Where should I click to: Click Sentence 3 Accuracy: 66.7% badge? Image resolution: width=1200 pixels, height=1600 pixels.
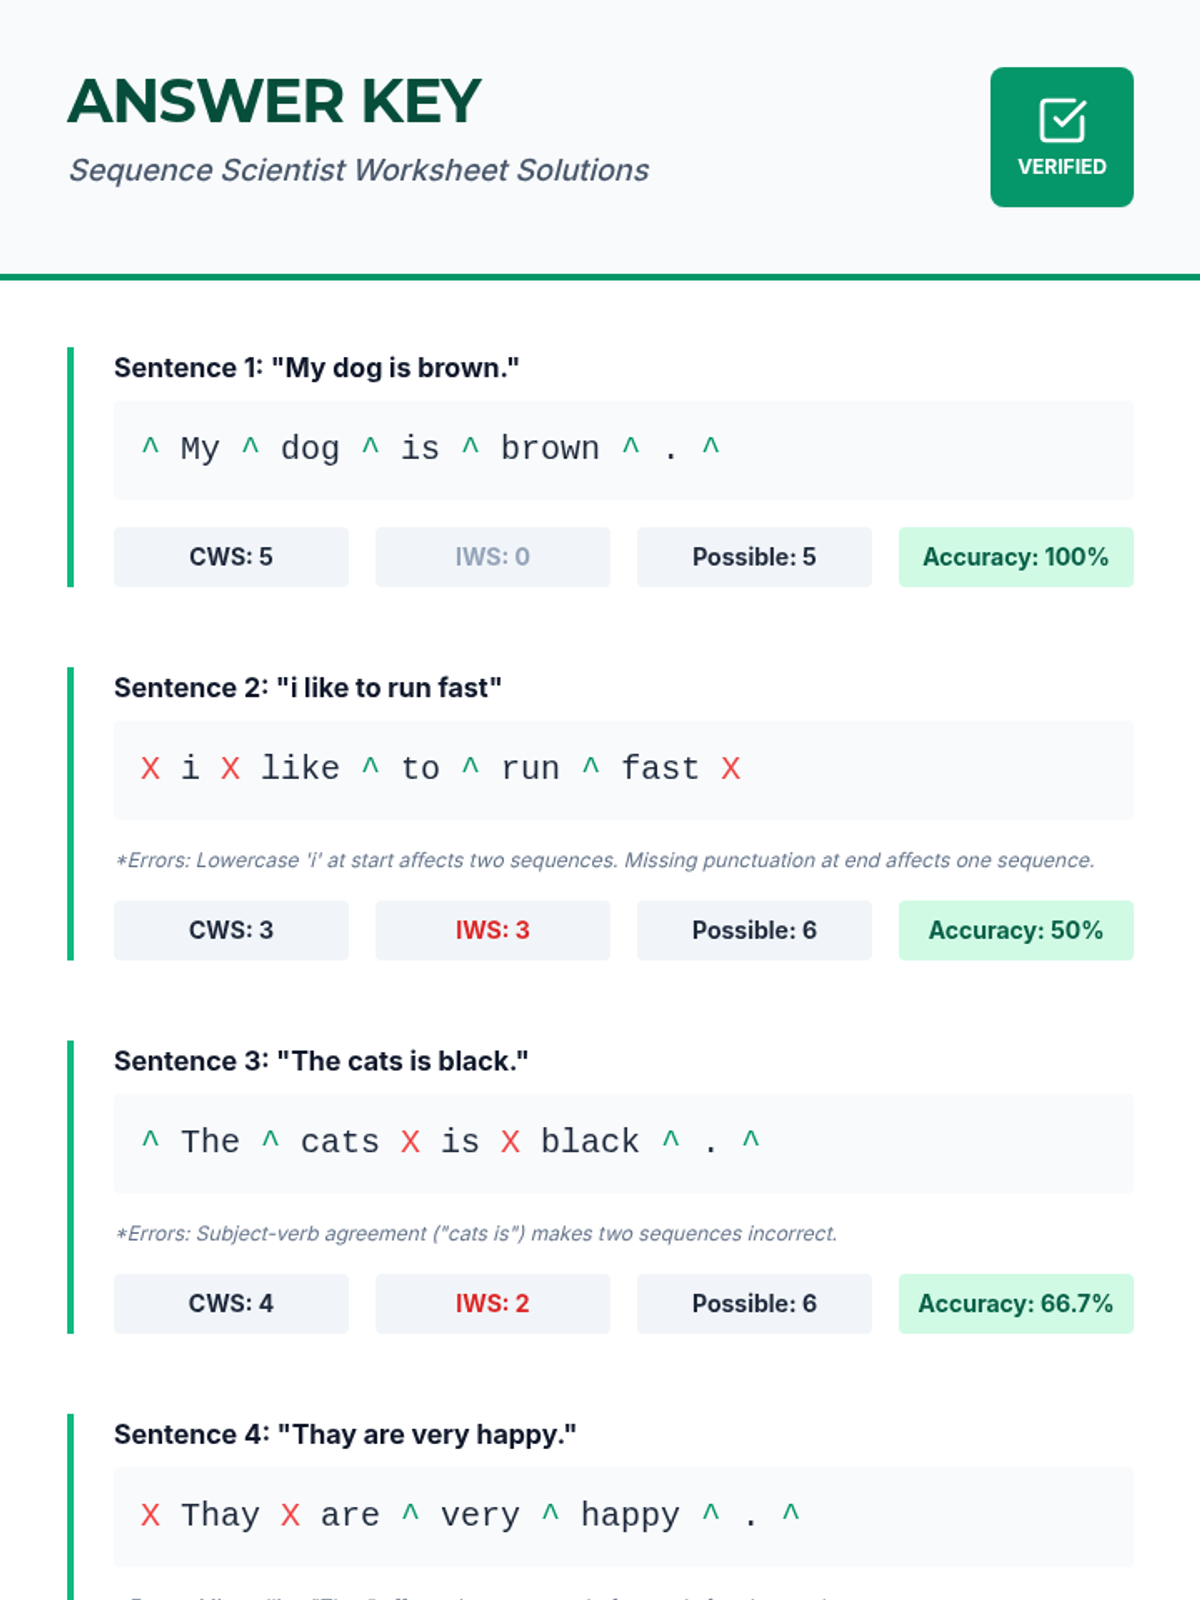[1016, 1303]
